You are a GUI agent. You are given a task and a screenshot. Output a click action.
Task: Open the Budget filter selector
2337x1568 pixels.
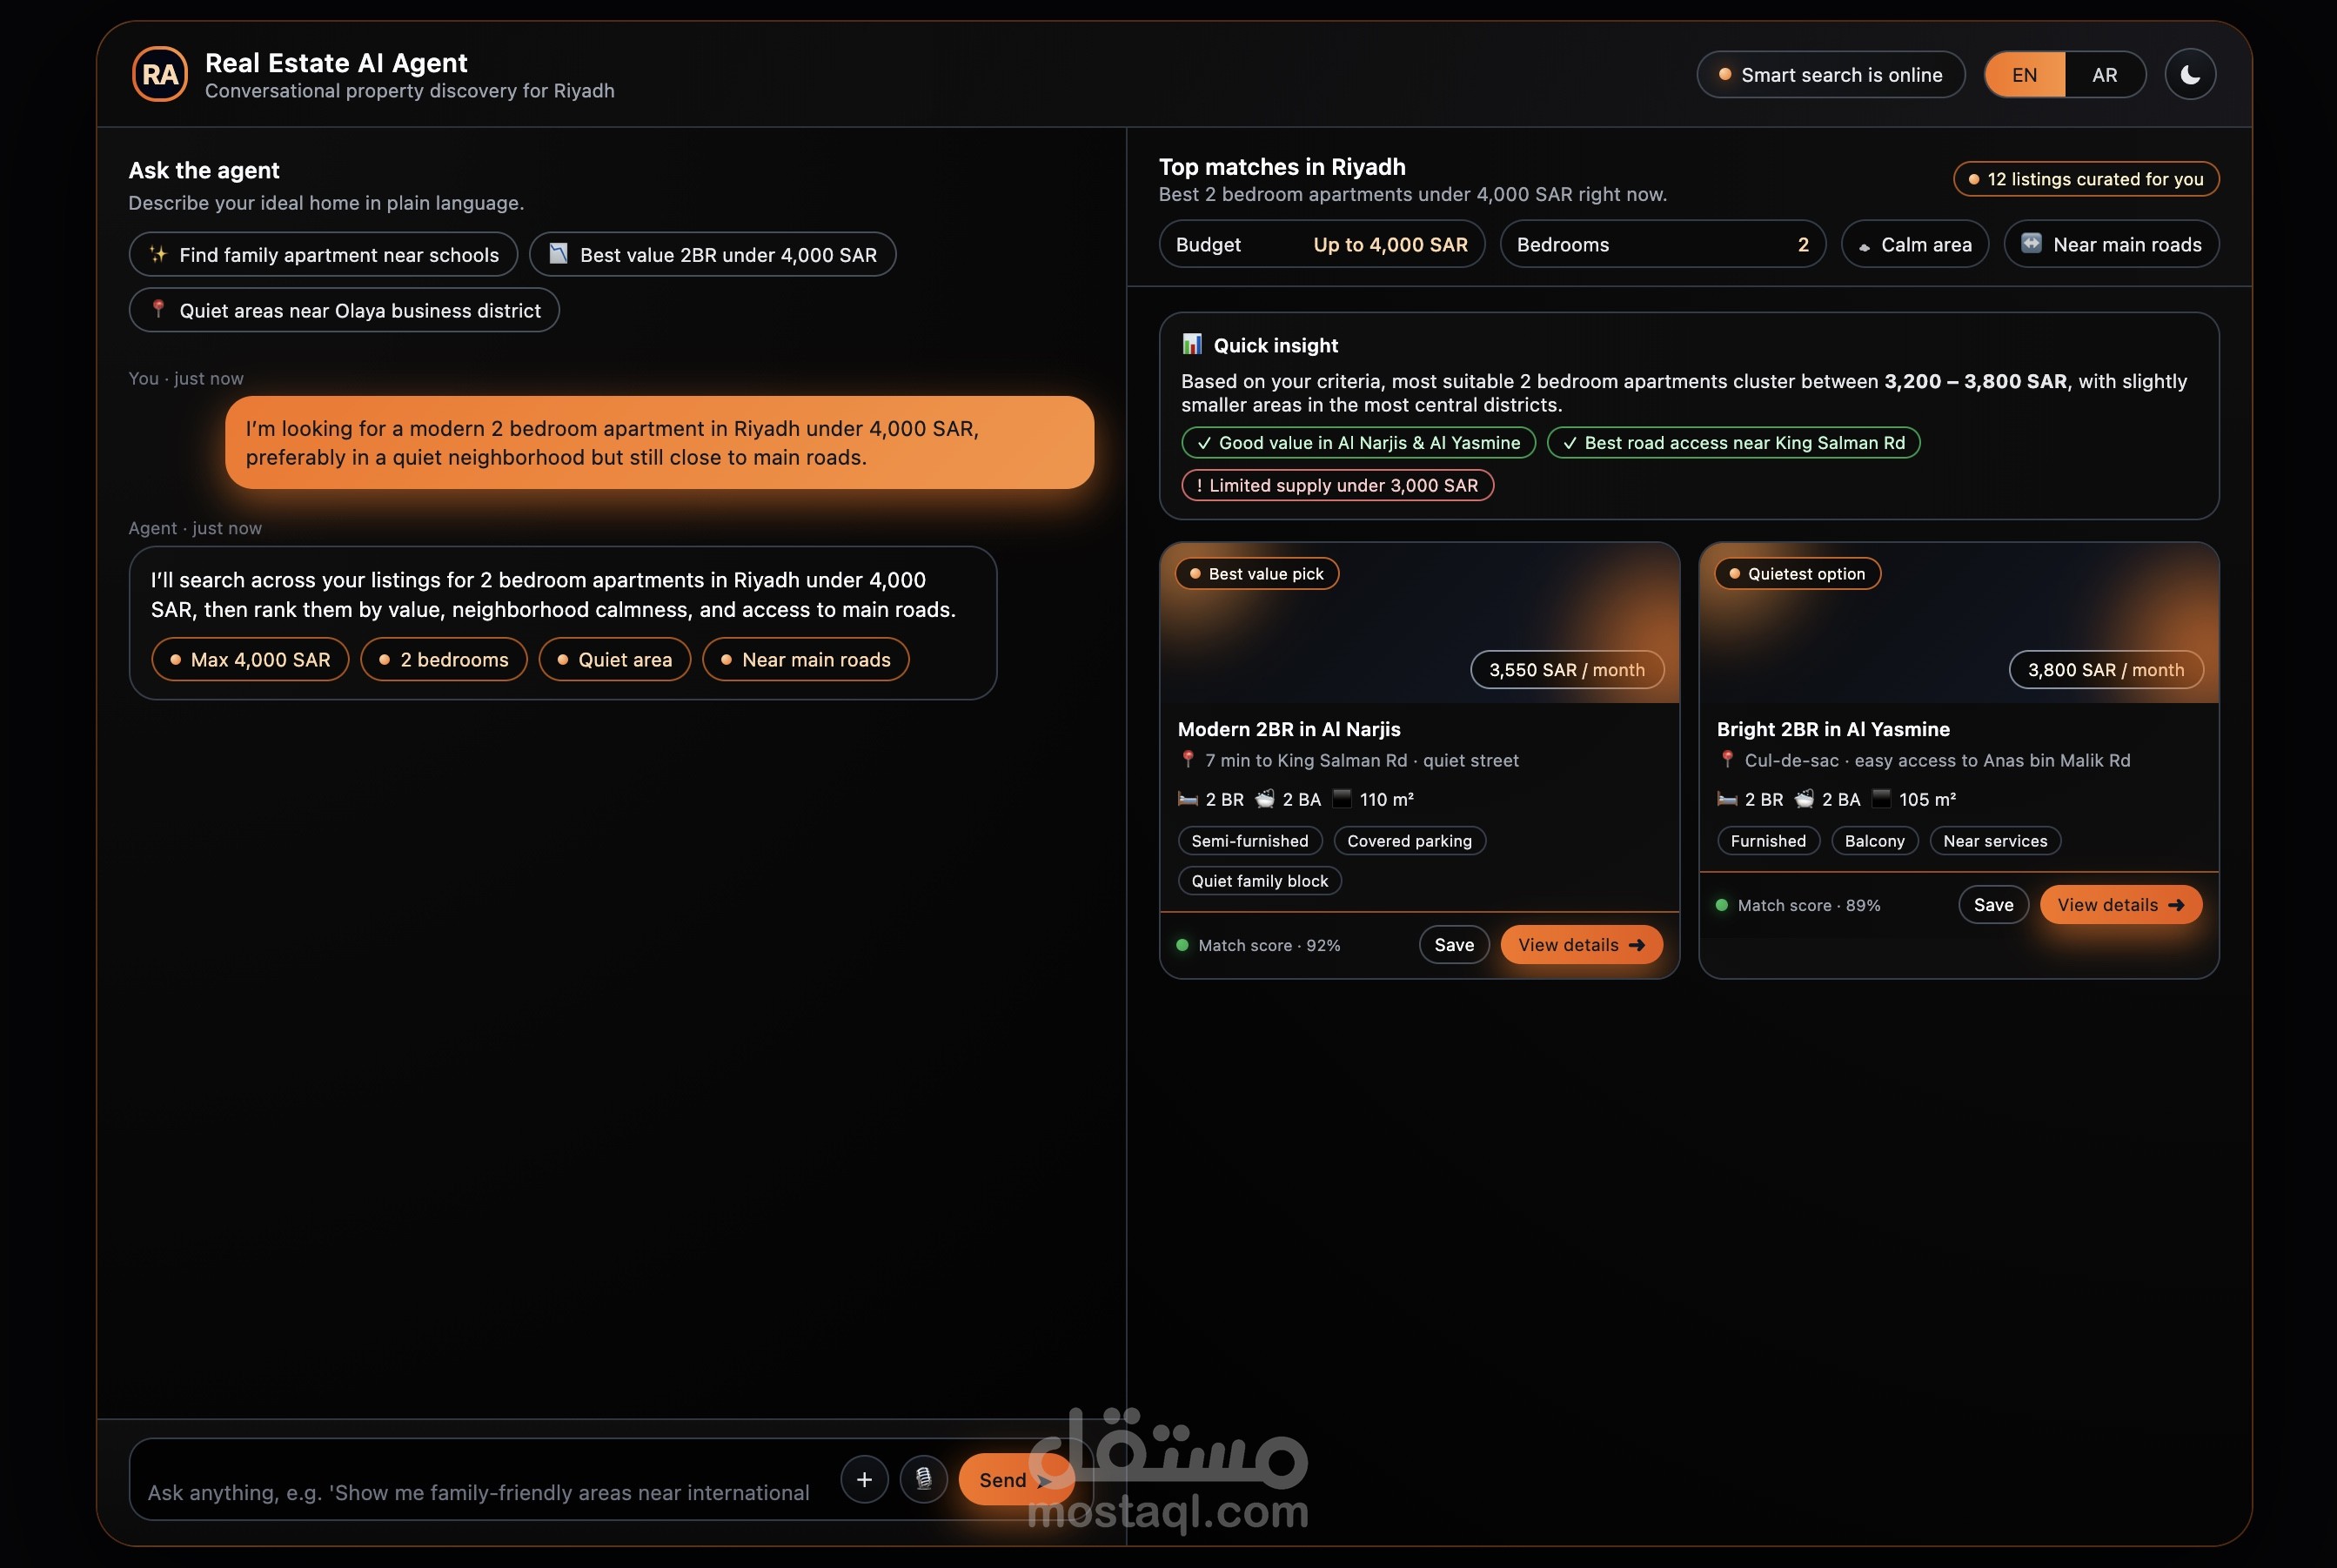tap(1321, 245)
